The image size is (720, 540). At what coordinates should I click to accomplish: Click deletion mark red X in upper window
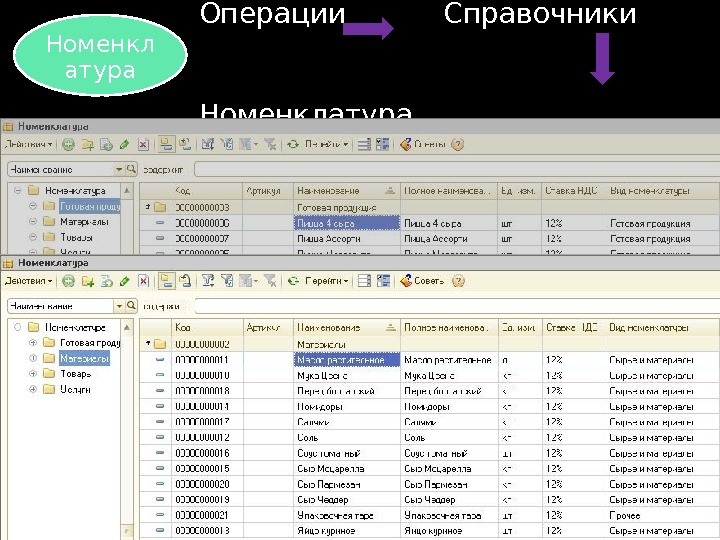pos(144,145)
